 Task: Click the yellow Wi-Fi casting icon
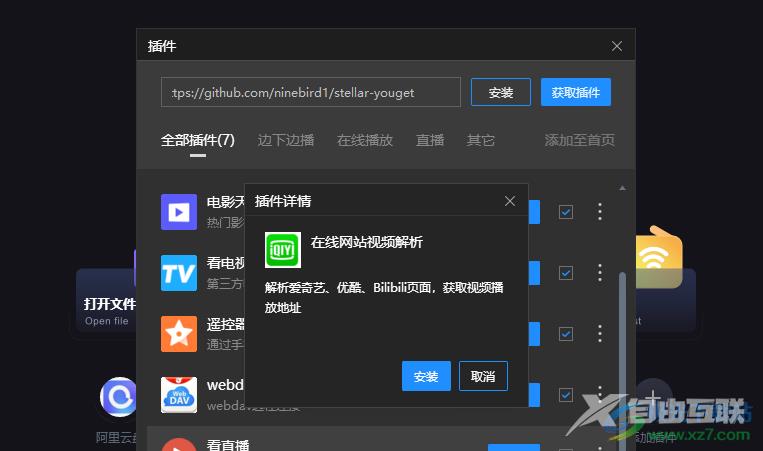[659, 257]
